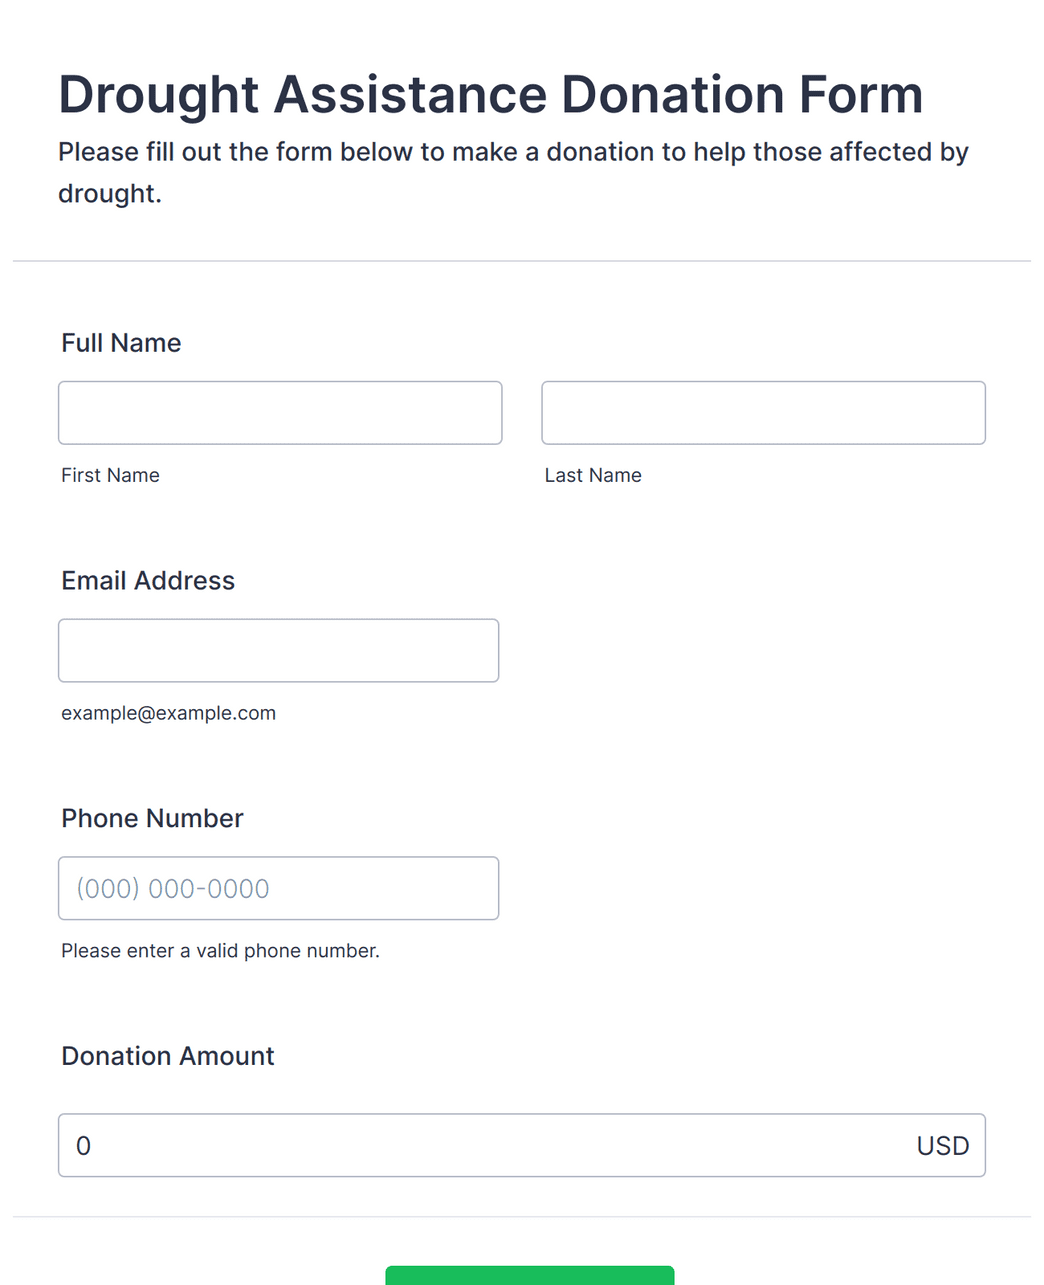
Task: Click the example@example.com hint text
Action: click(x=168, y=713)
